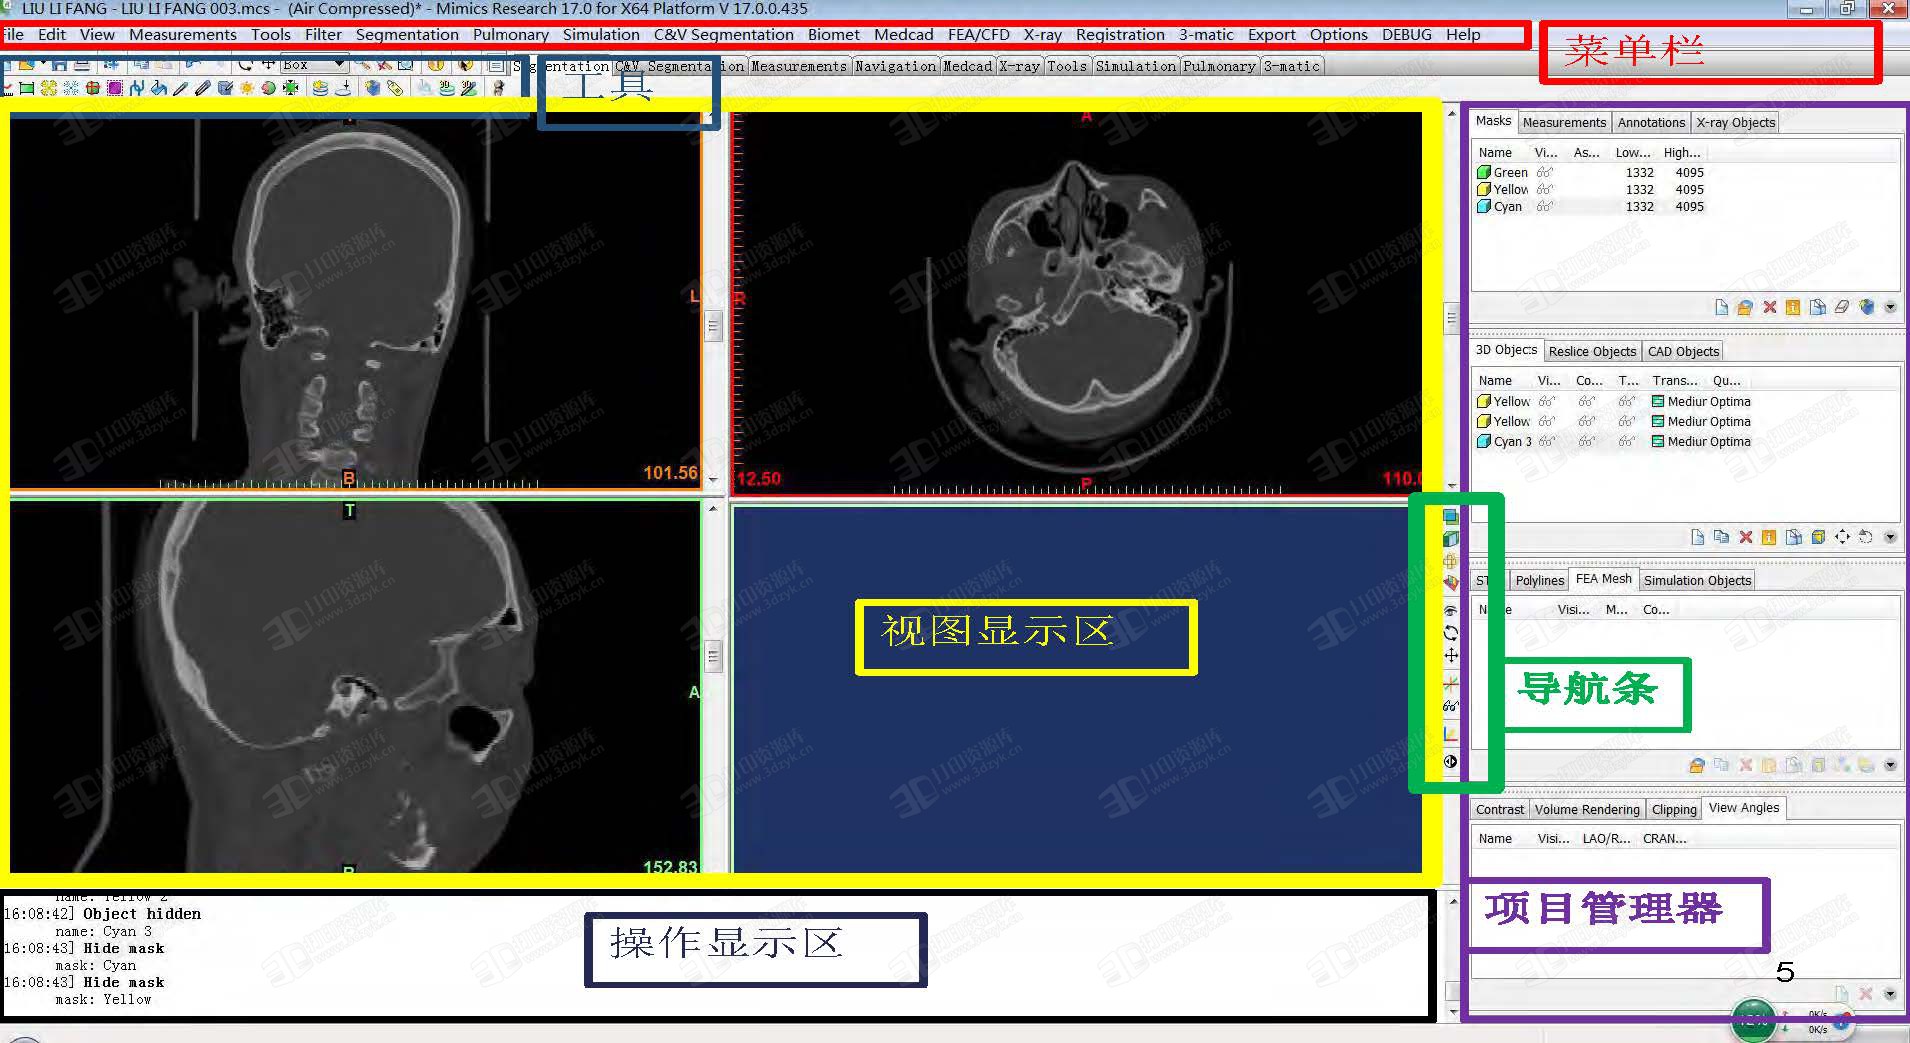This screenshot has width=1910, height=1043.
Task: Expand View Angles panel actions dropdown arrow
Action: click(x=1891, y=994)
